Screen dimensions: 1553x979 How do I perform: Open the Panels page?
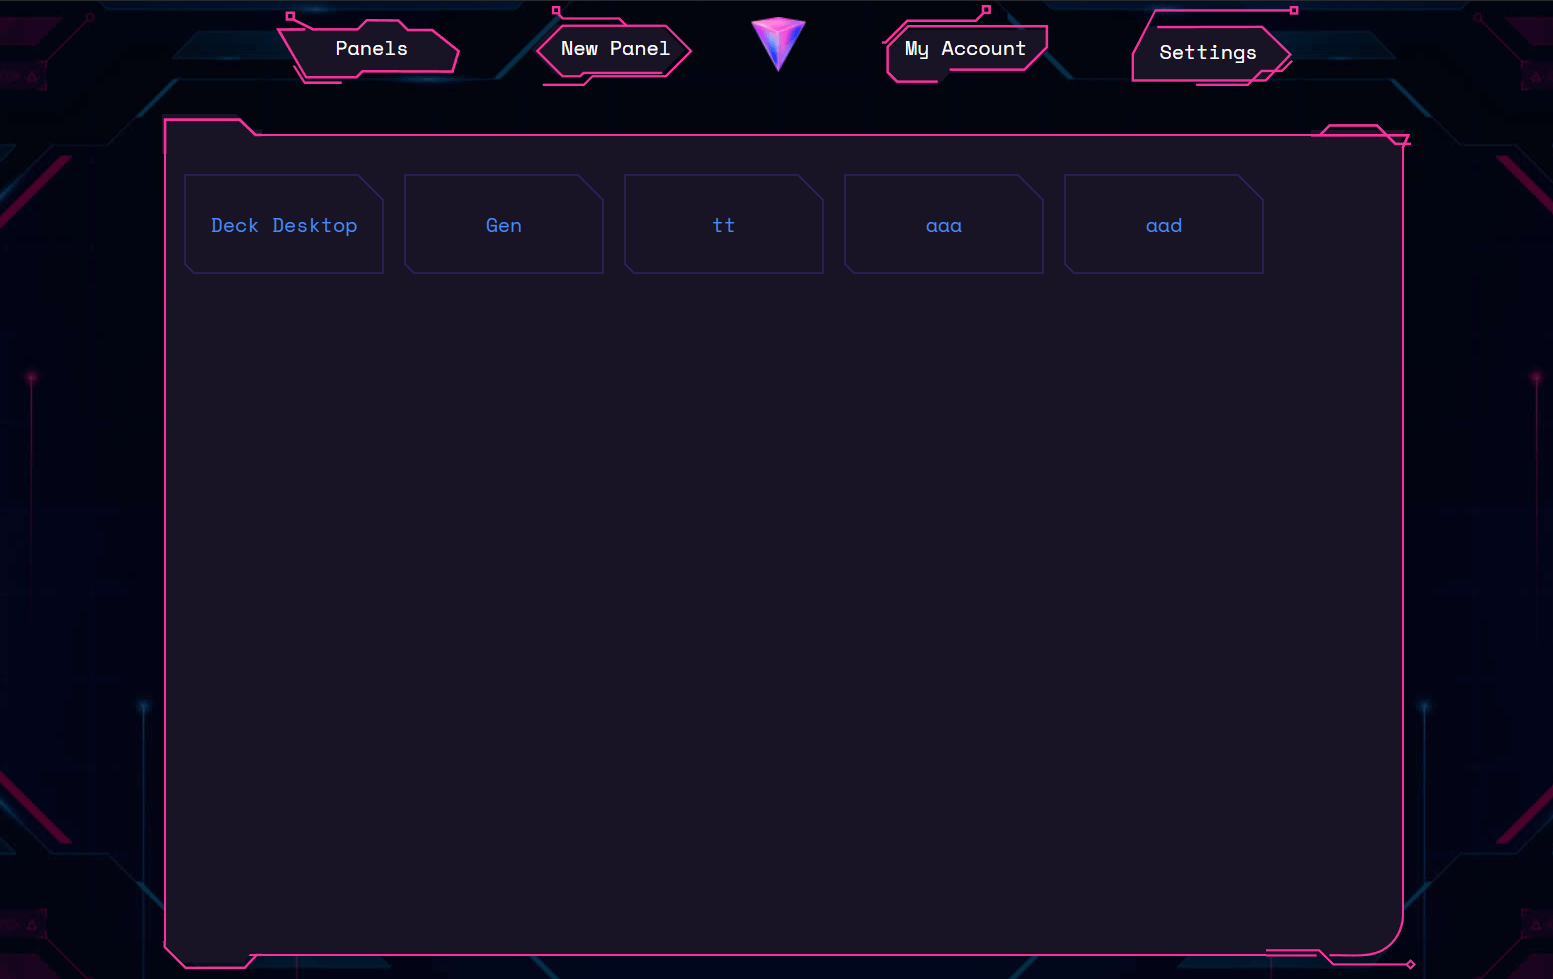tap(371, 49)
